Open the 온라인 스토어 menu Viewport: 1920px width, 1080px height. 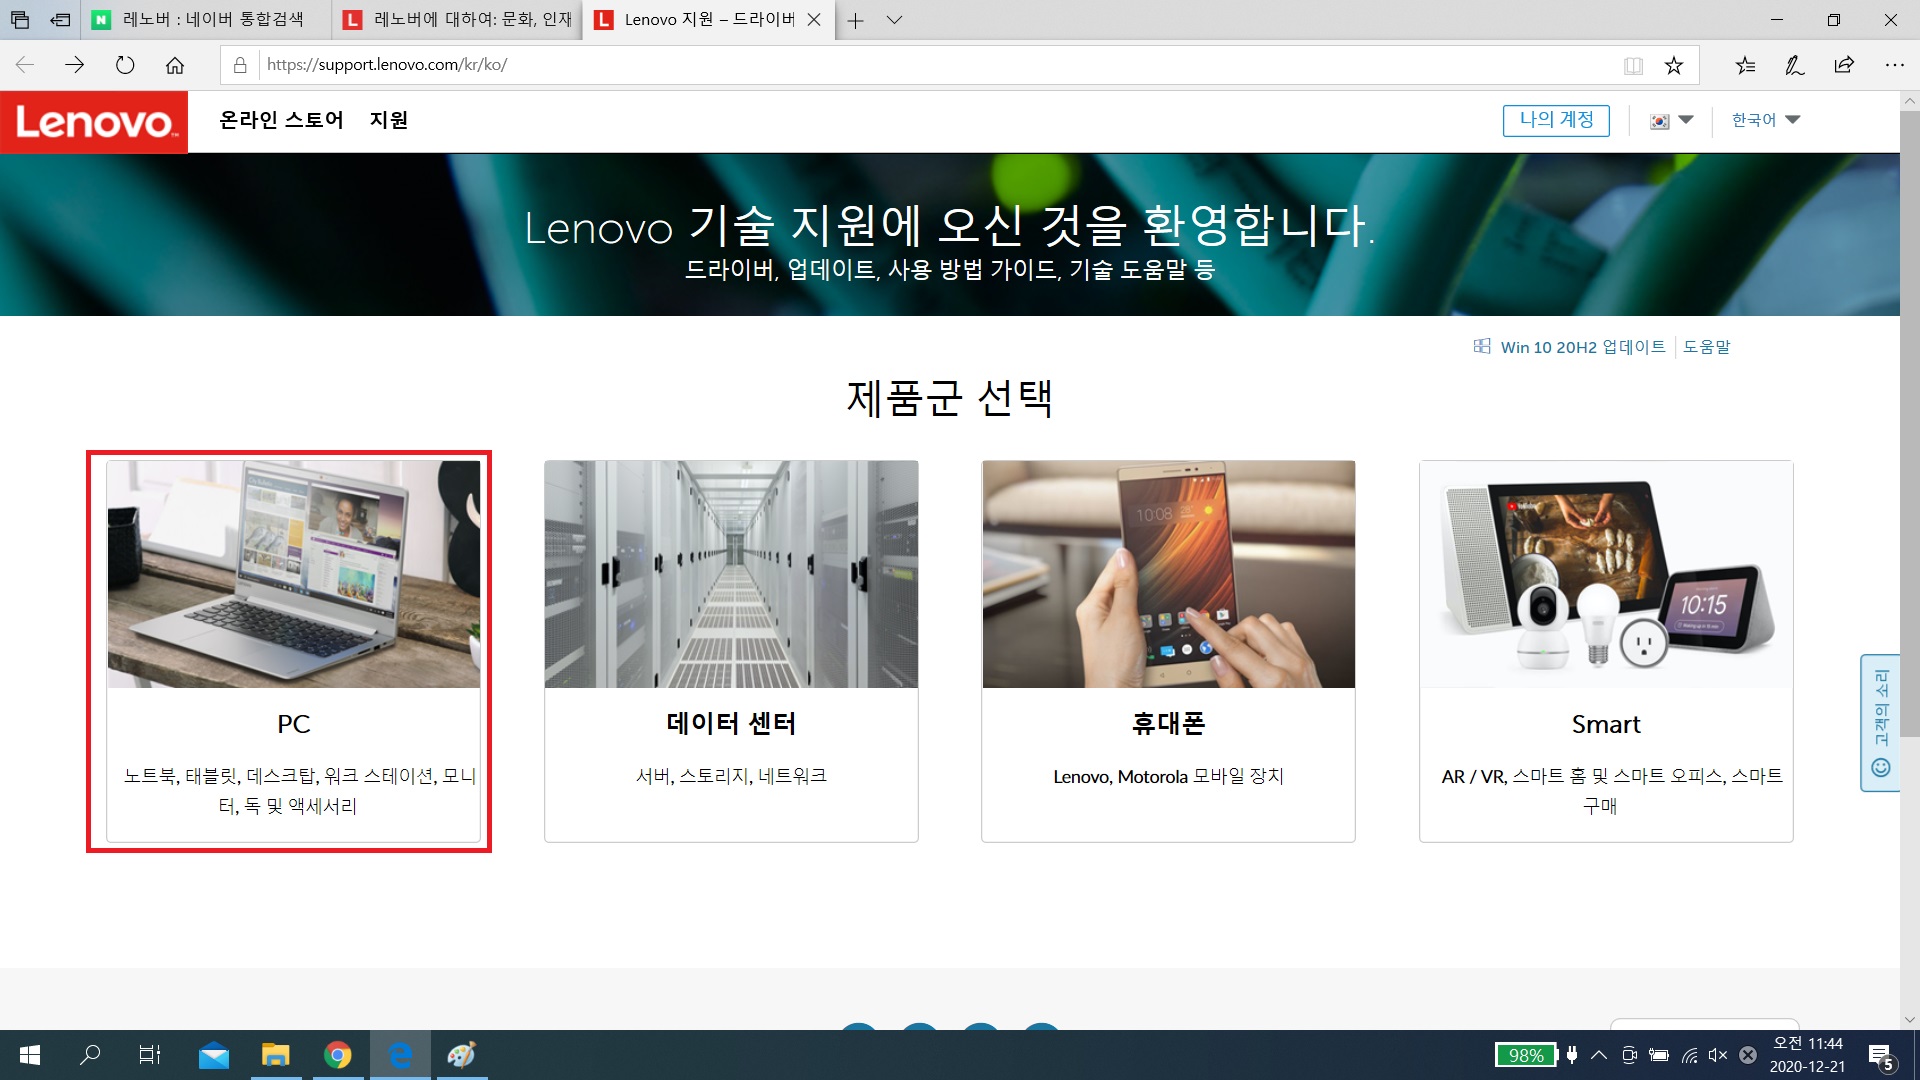pos(281,120)
